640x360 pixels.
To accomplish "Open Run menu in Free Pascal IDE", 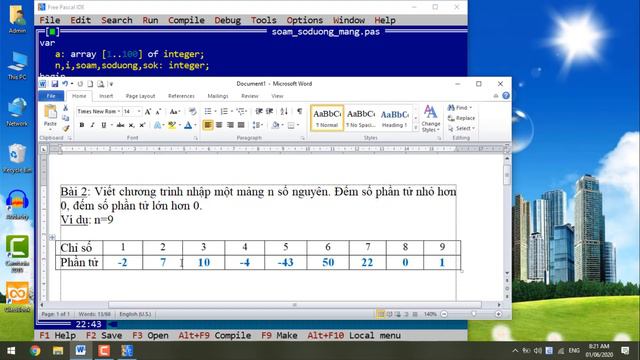I will pyautogui.click(x=150, y=20).
